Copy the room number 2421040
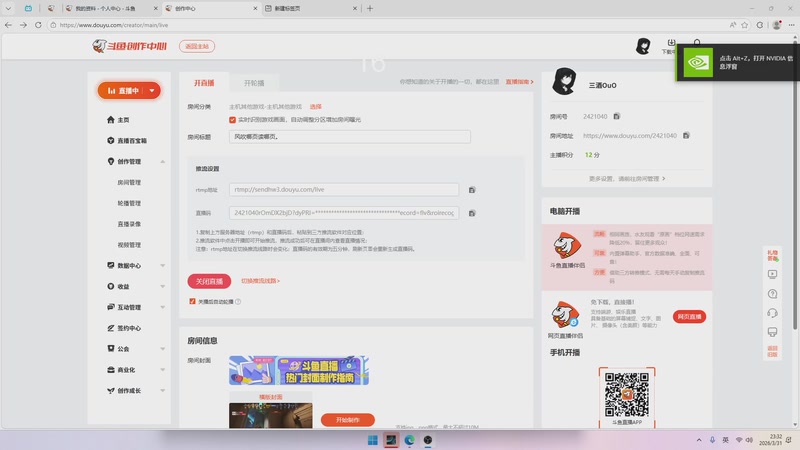The image size is (800, 450). 616,116
